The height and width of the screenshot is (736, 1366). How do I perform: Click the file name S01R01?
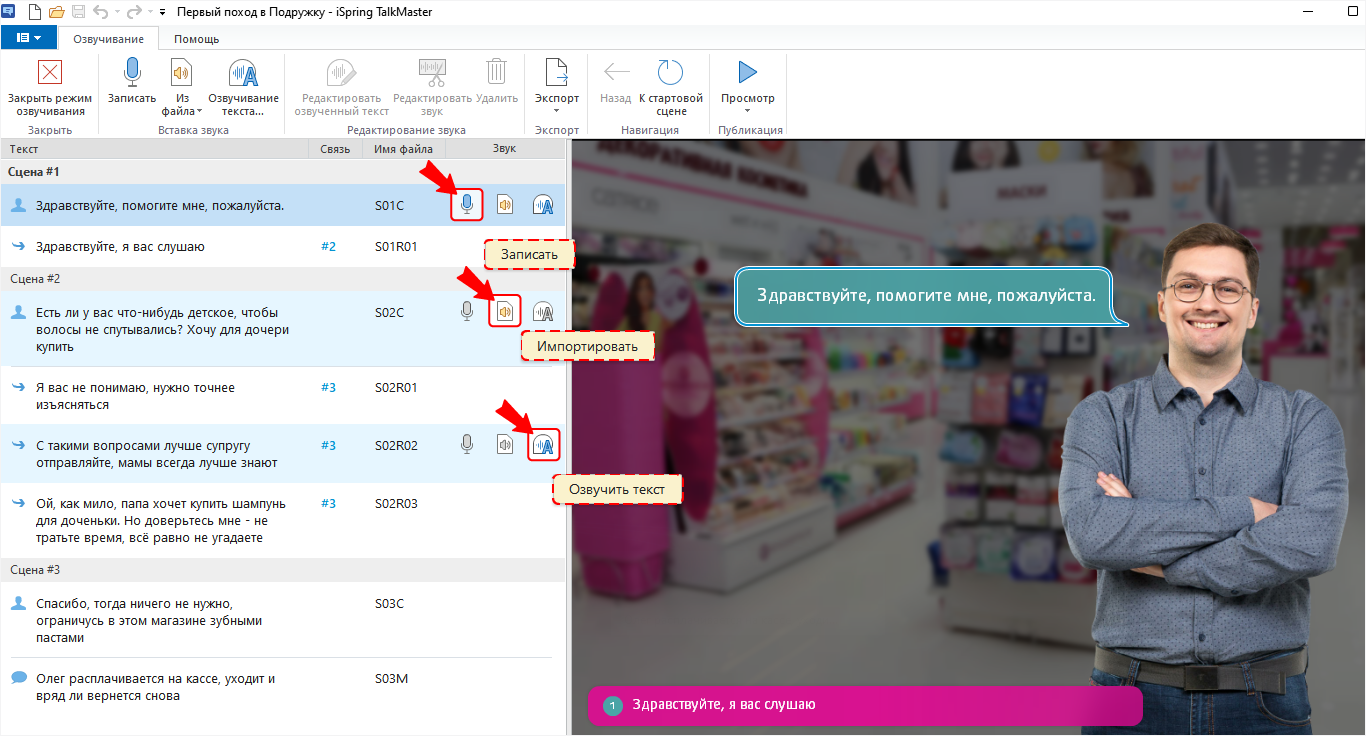pyautogui.click(x=396, y=246)
